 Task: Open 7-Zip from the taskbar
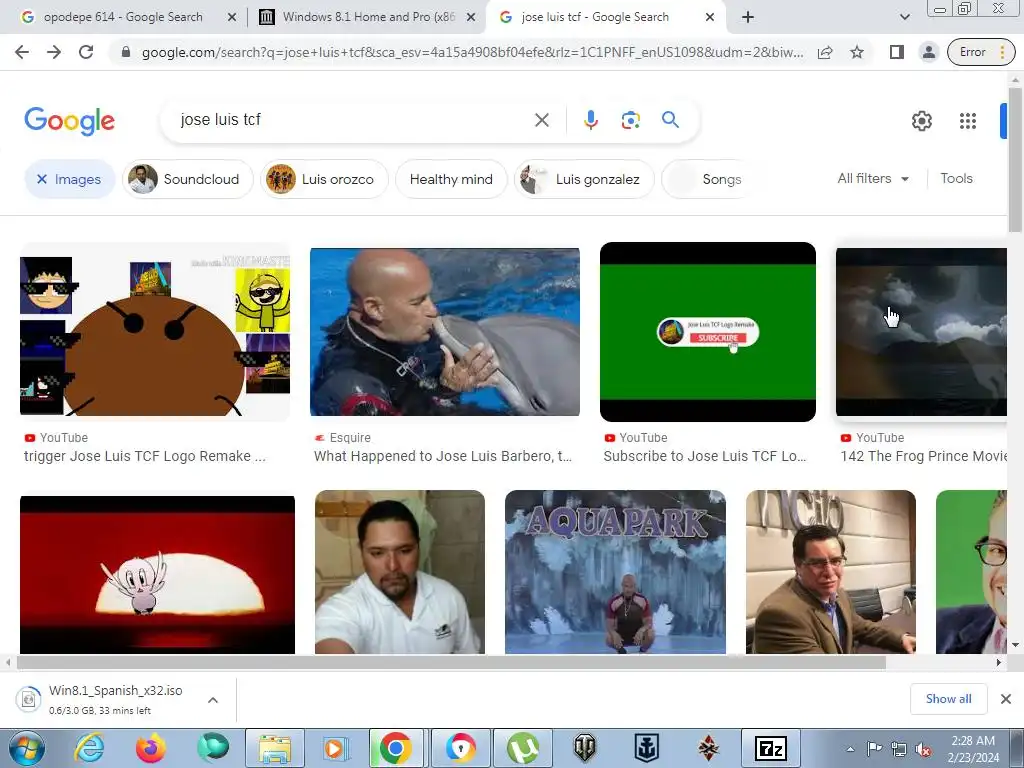[x=771, y=748]
